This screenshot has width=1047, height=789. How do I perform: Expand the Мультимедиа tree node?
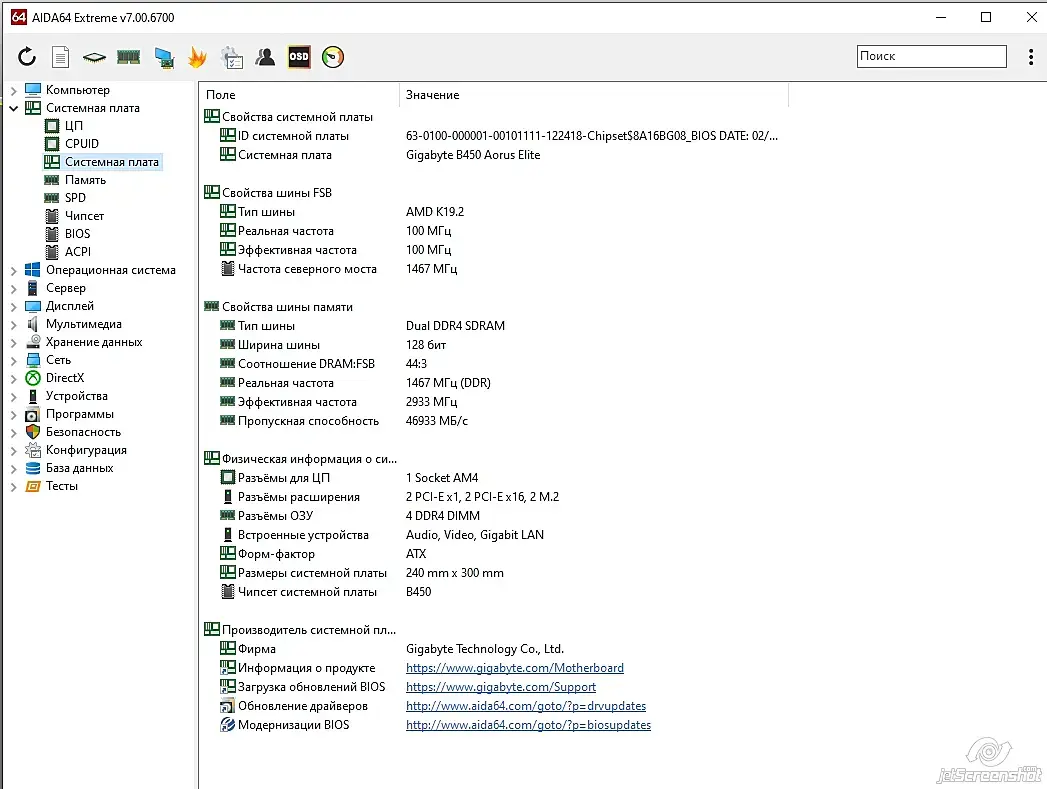click(x=13, y=324)
